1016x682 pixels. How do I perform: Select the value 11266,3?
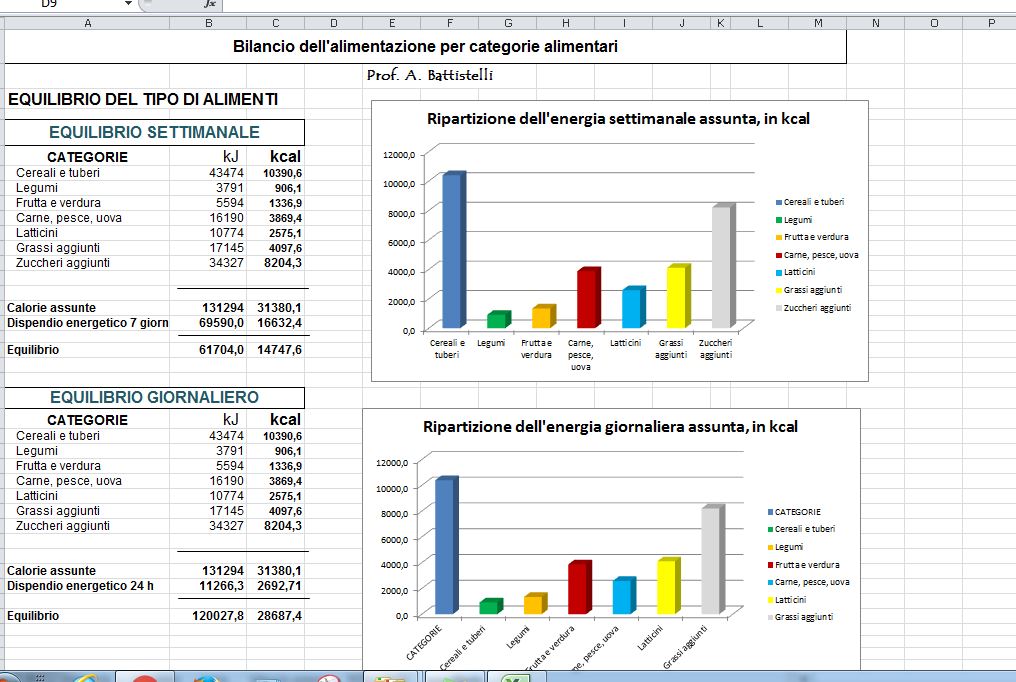(221, 585)
